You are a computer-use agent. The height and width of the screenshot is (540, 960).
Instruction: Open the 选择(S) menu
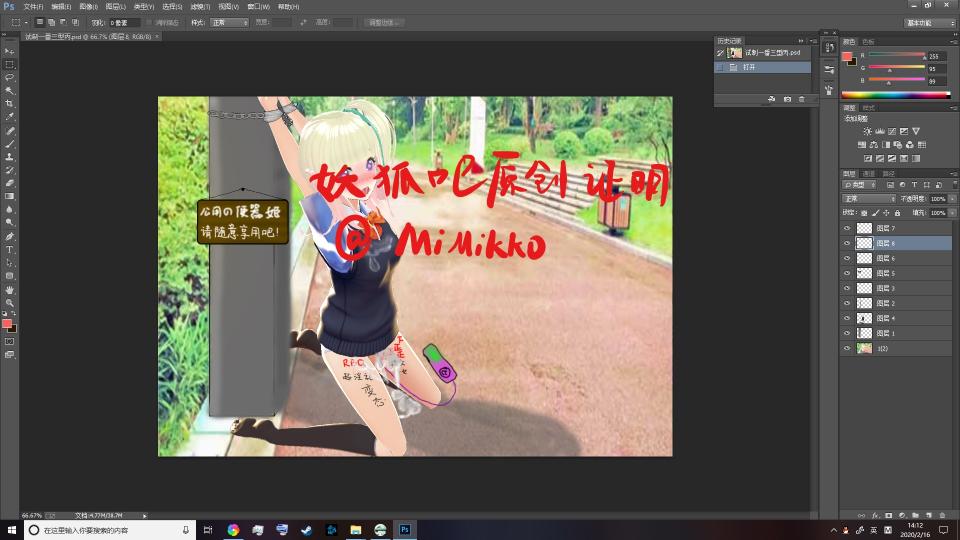tap(172, 7)
